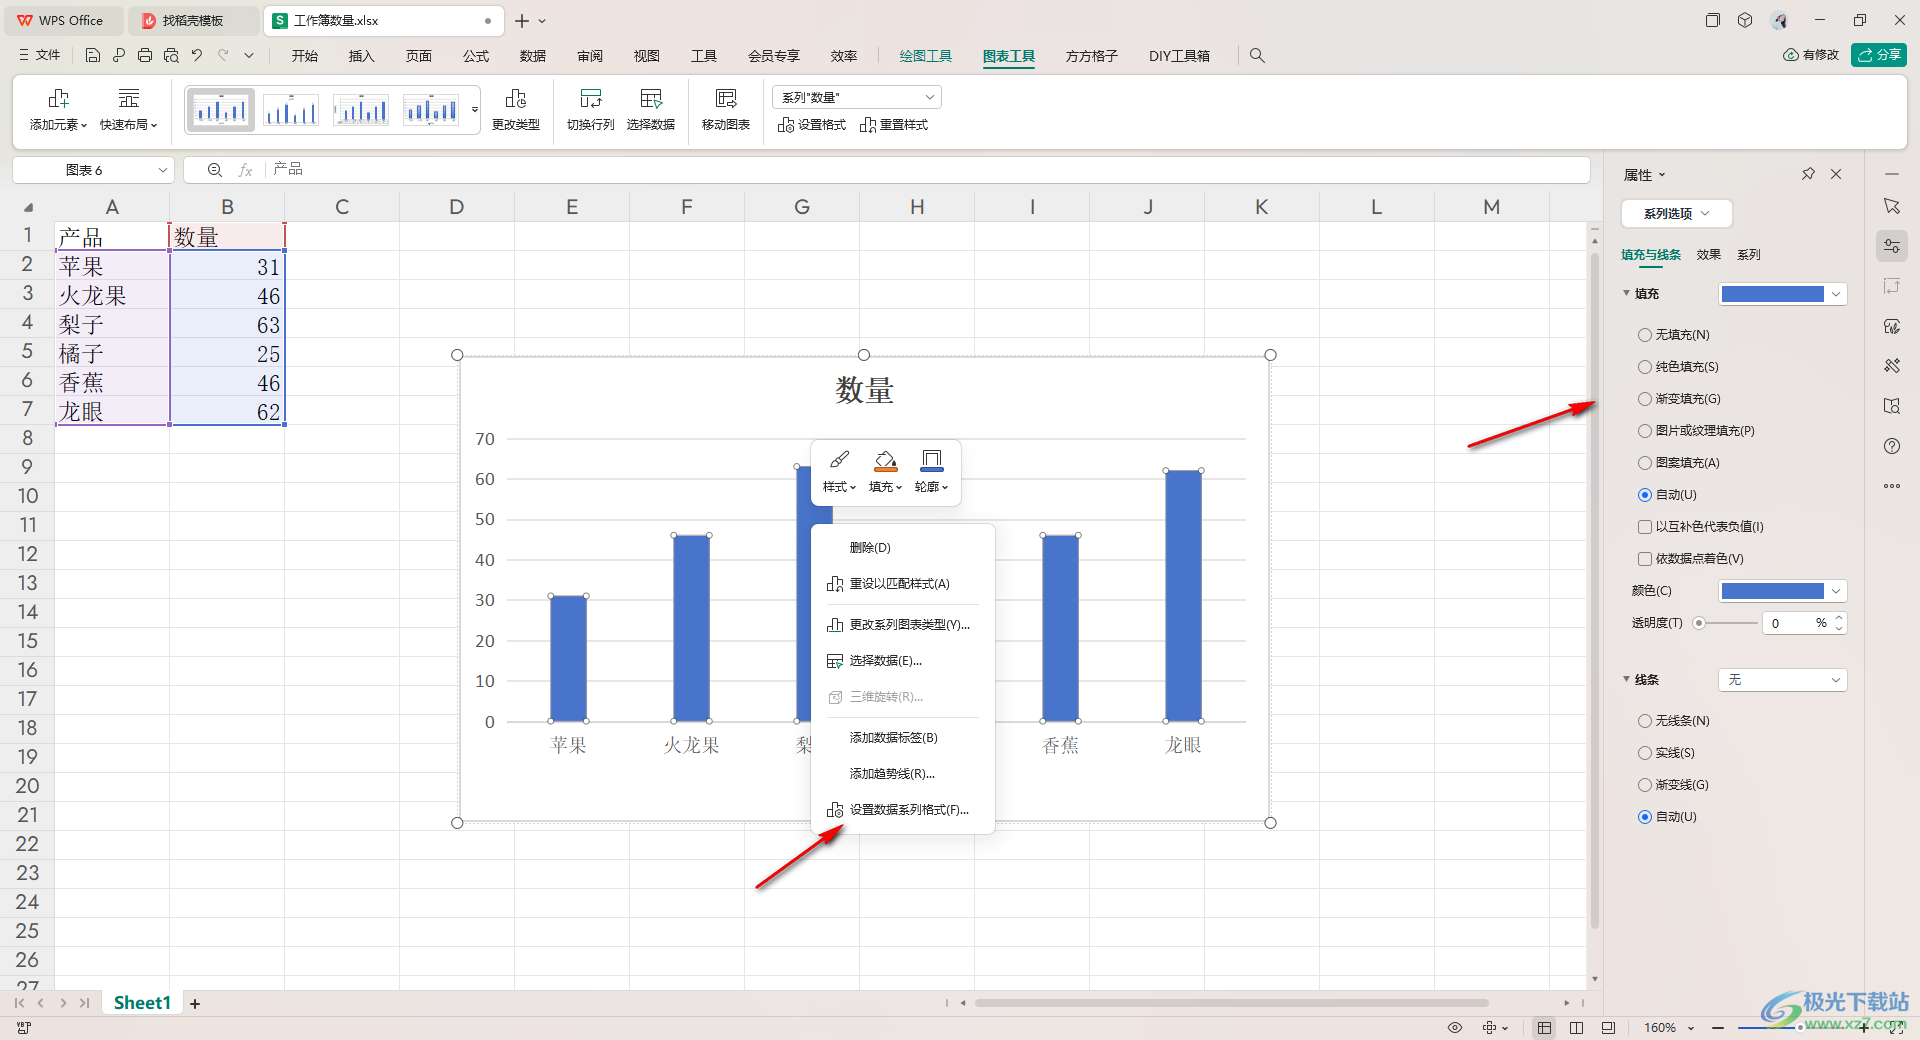
Task: Click the settings sliders icon in right sidebar
Action: point(1892,246)
